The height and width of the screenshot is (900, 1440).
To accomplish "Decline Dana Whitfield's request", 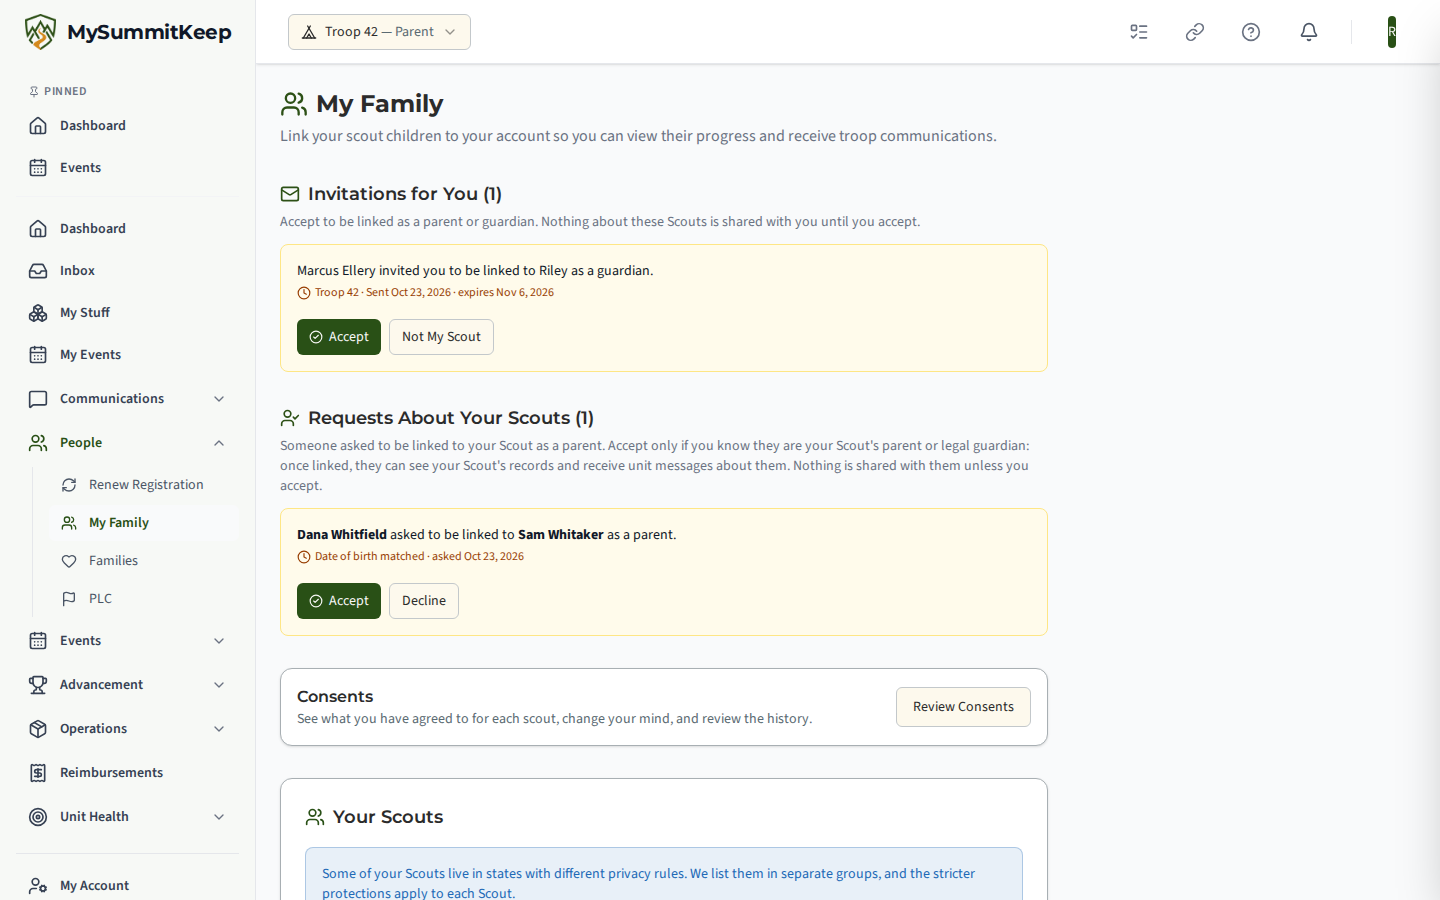I will pos(424,601).
